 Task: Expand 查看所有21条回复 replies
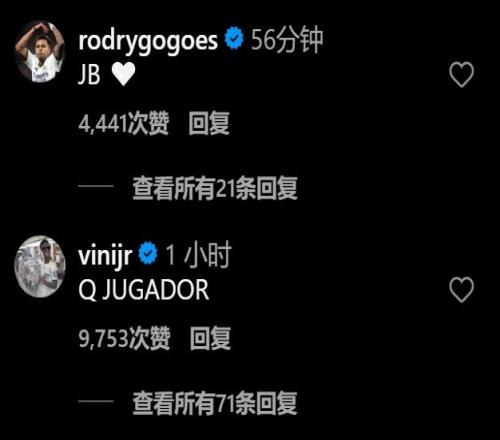pos(215,188)
